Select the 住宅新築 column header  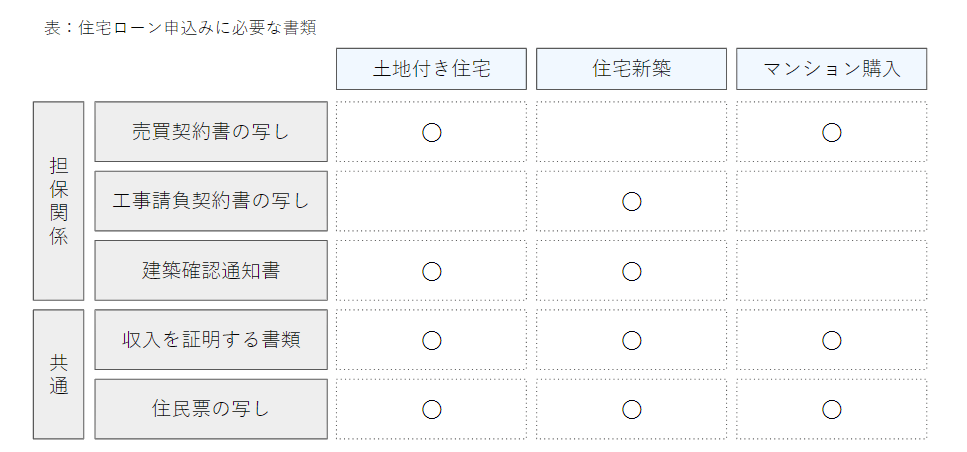pos(631,69)
